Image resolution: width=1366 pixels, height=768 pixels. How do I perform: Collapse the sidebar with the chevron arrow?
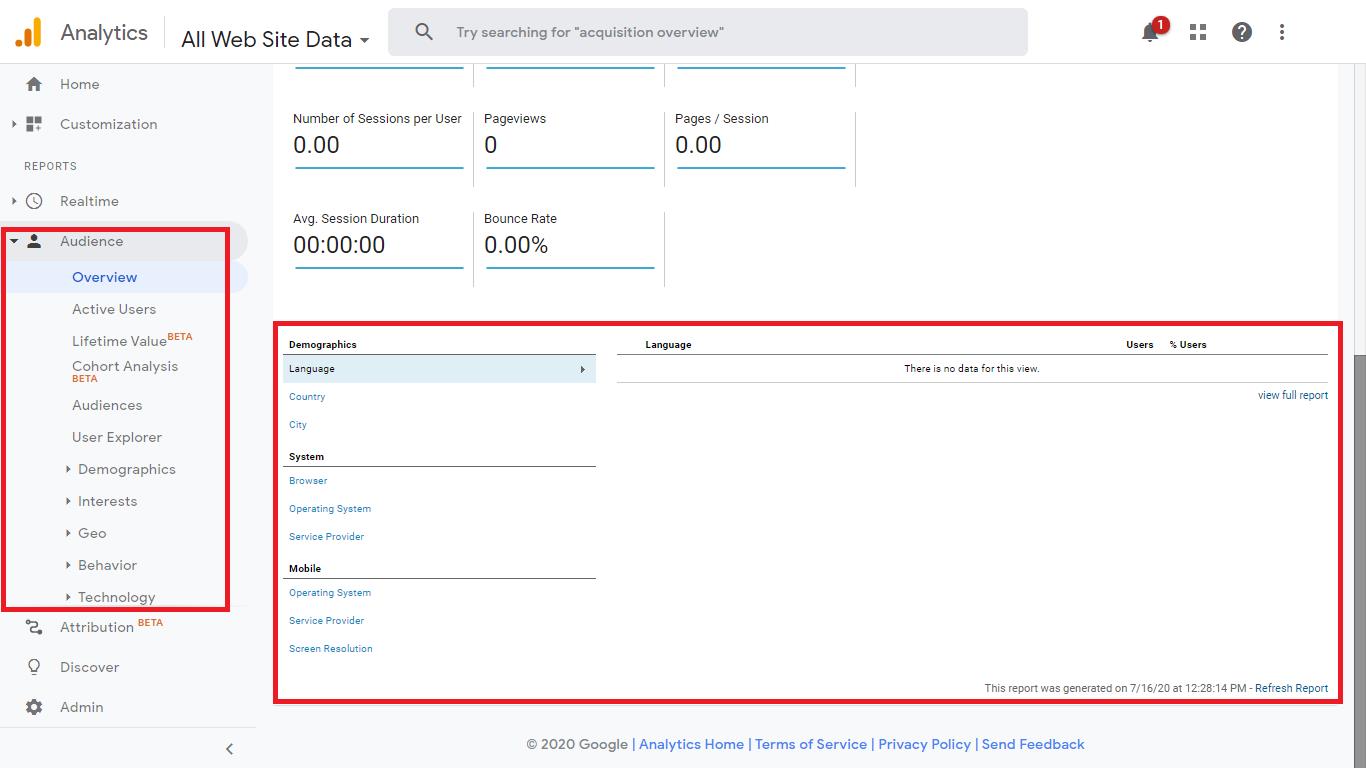[229, 748]
